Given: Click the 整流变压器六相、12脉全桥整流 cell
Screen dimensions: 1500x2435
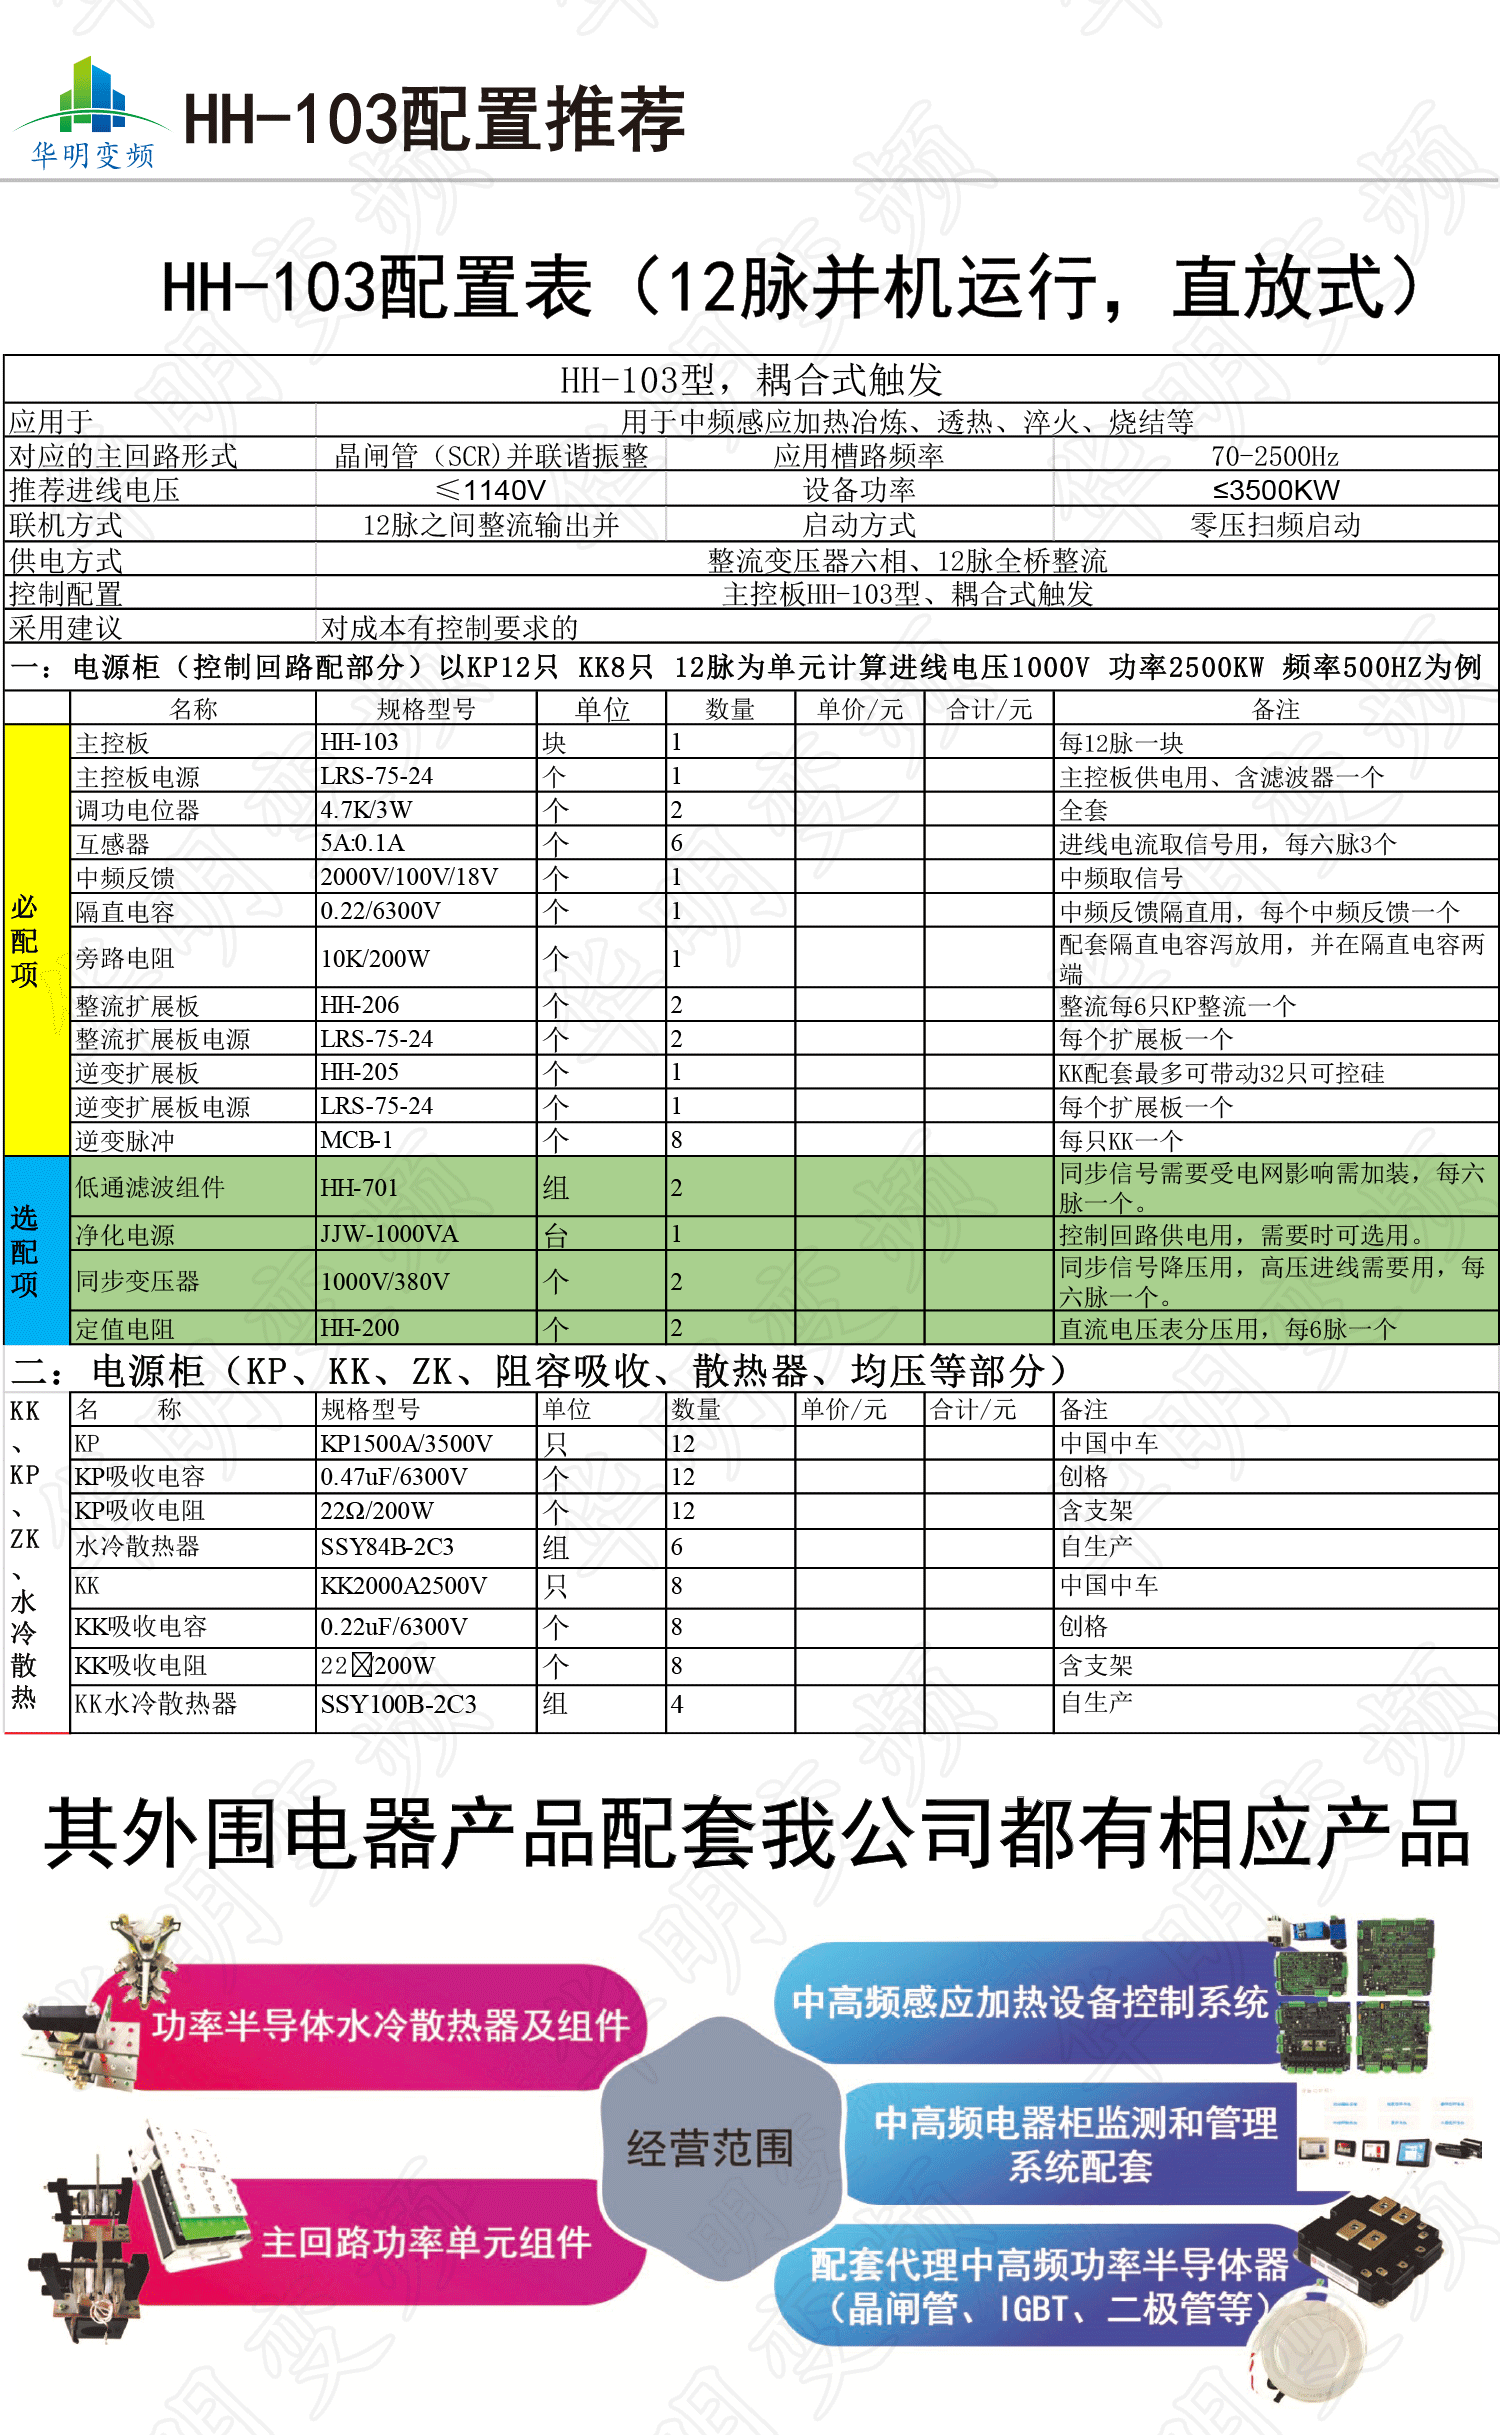Looking at the screenshot, I should [x=907, y=560].
